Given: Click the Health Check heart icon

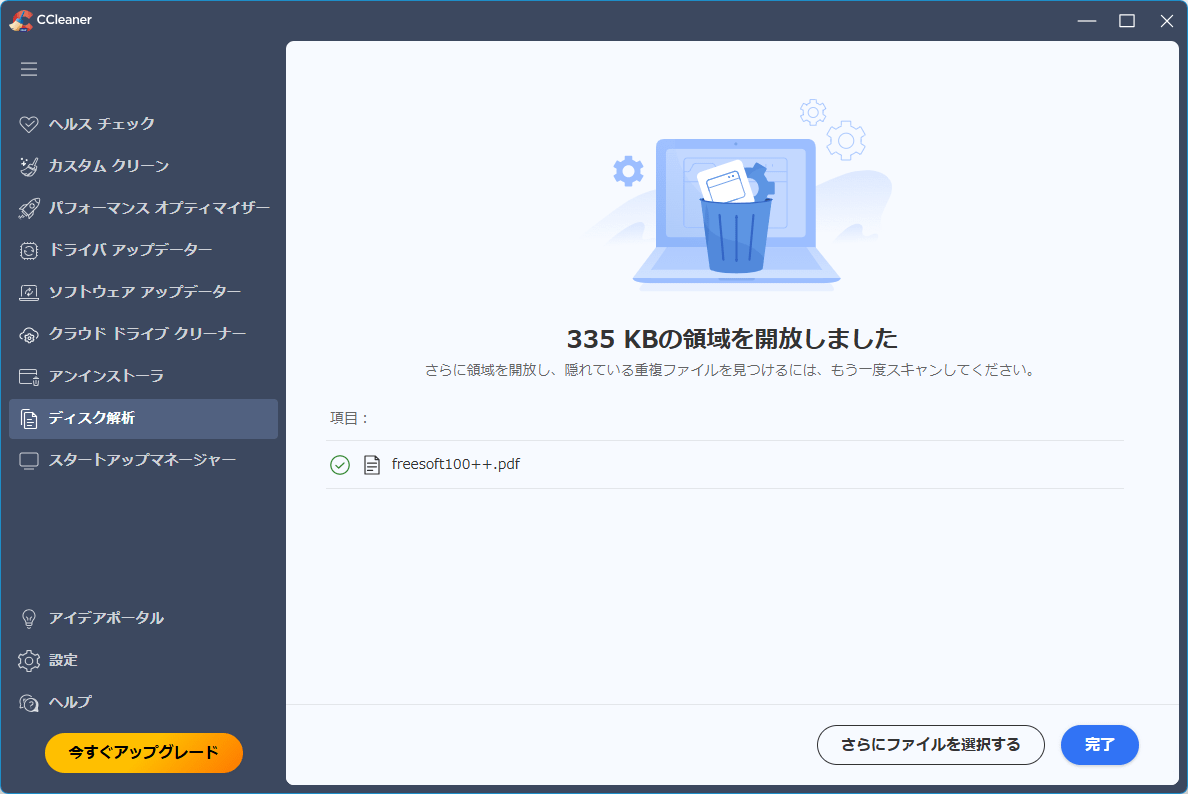Looking at the screenshot, I should (x=29, y=125).
